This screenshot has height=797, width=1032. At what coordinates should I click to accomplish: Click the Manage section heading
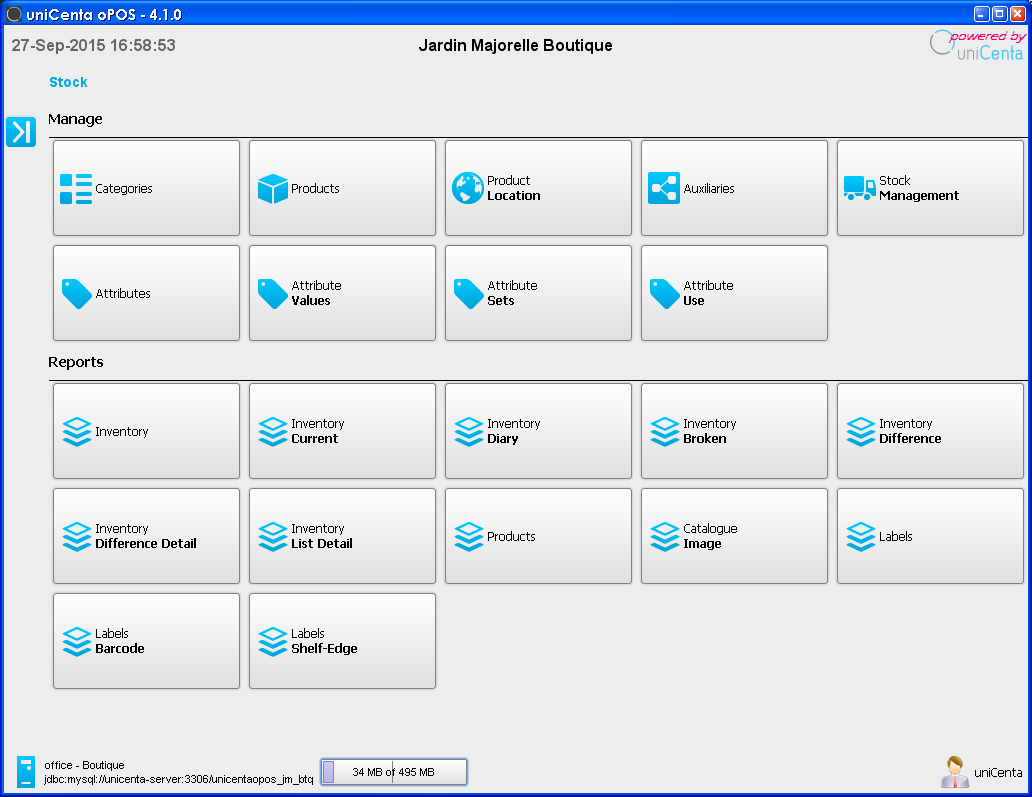(75, 119)
